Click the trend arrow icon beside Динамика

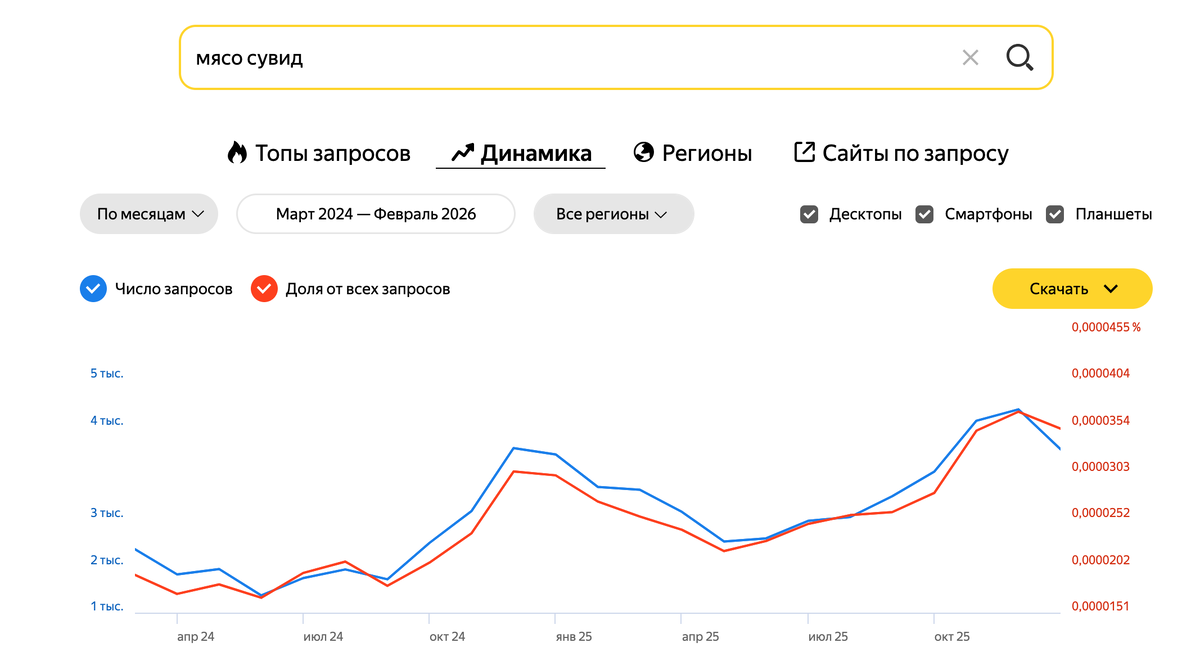(x=462, y=153)
